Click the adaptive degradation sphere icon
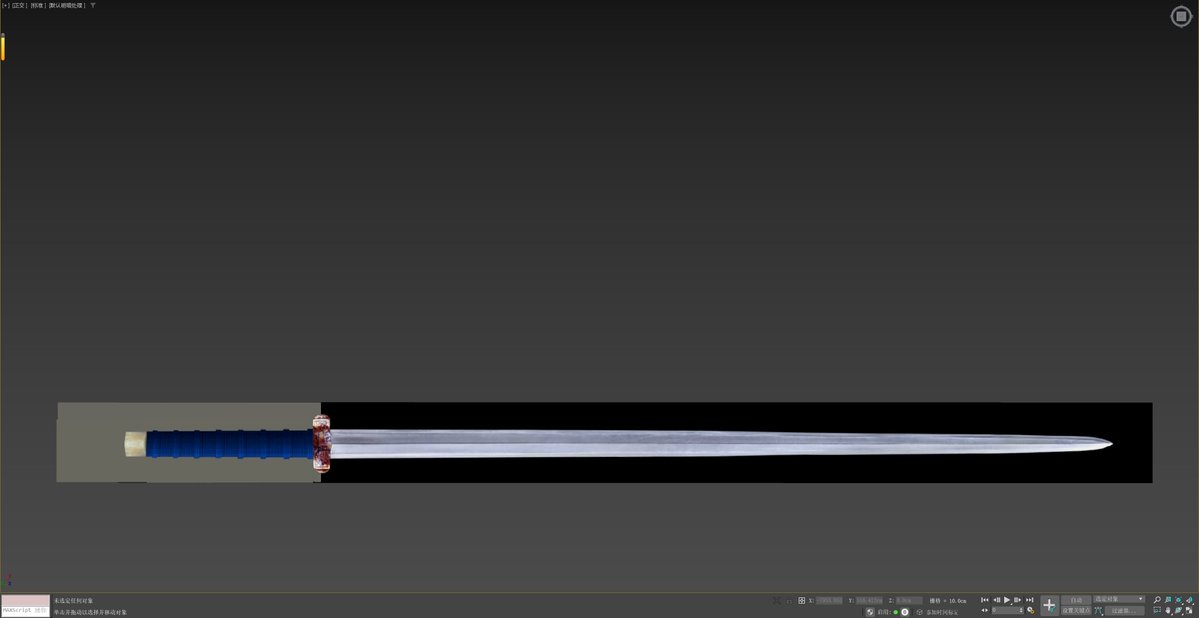The width and height of the screenshot is (1199, 618). (869, 612)
